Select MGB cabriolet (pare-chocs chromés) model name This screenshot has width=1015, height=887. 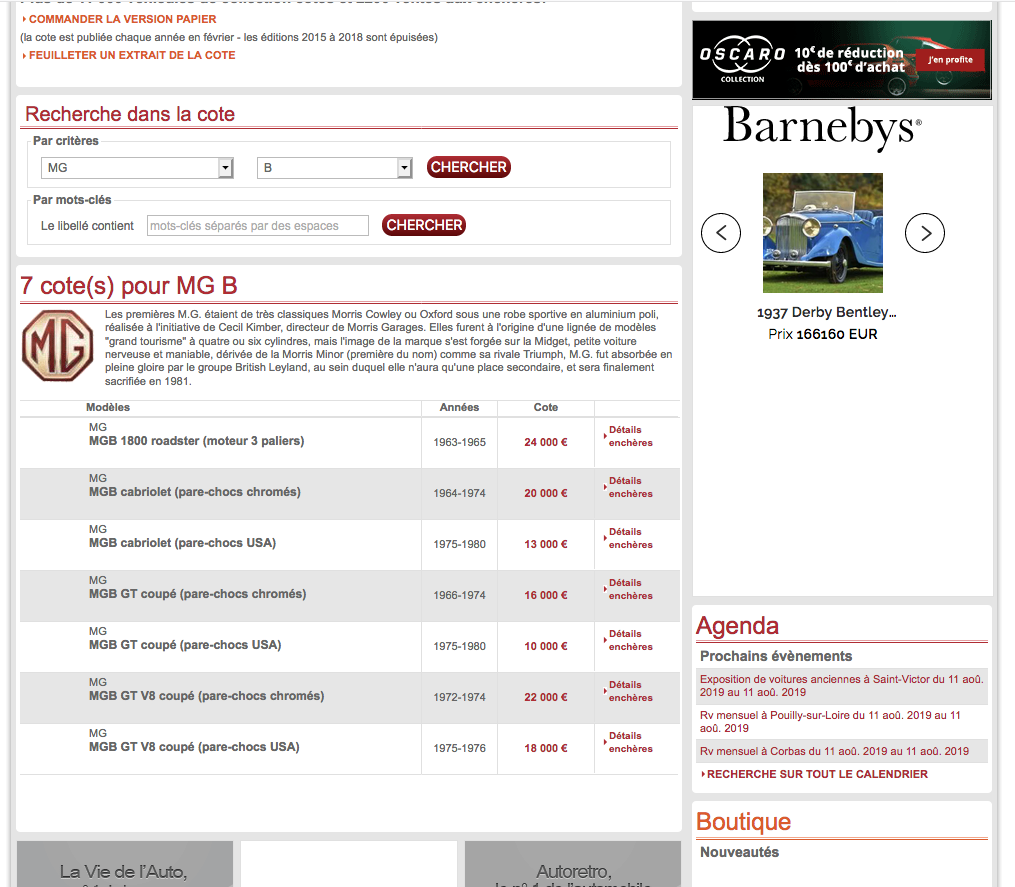pos(195,492)
